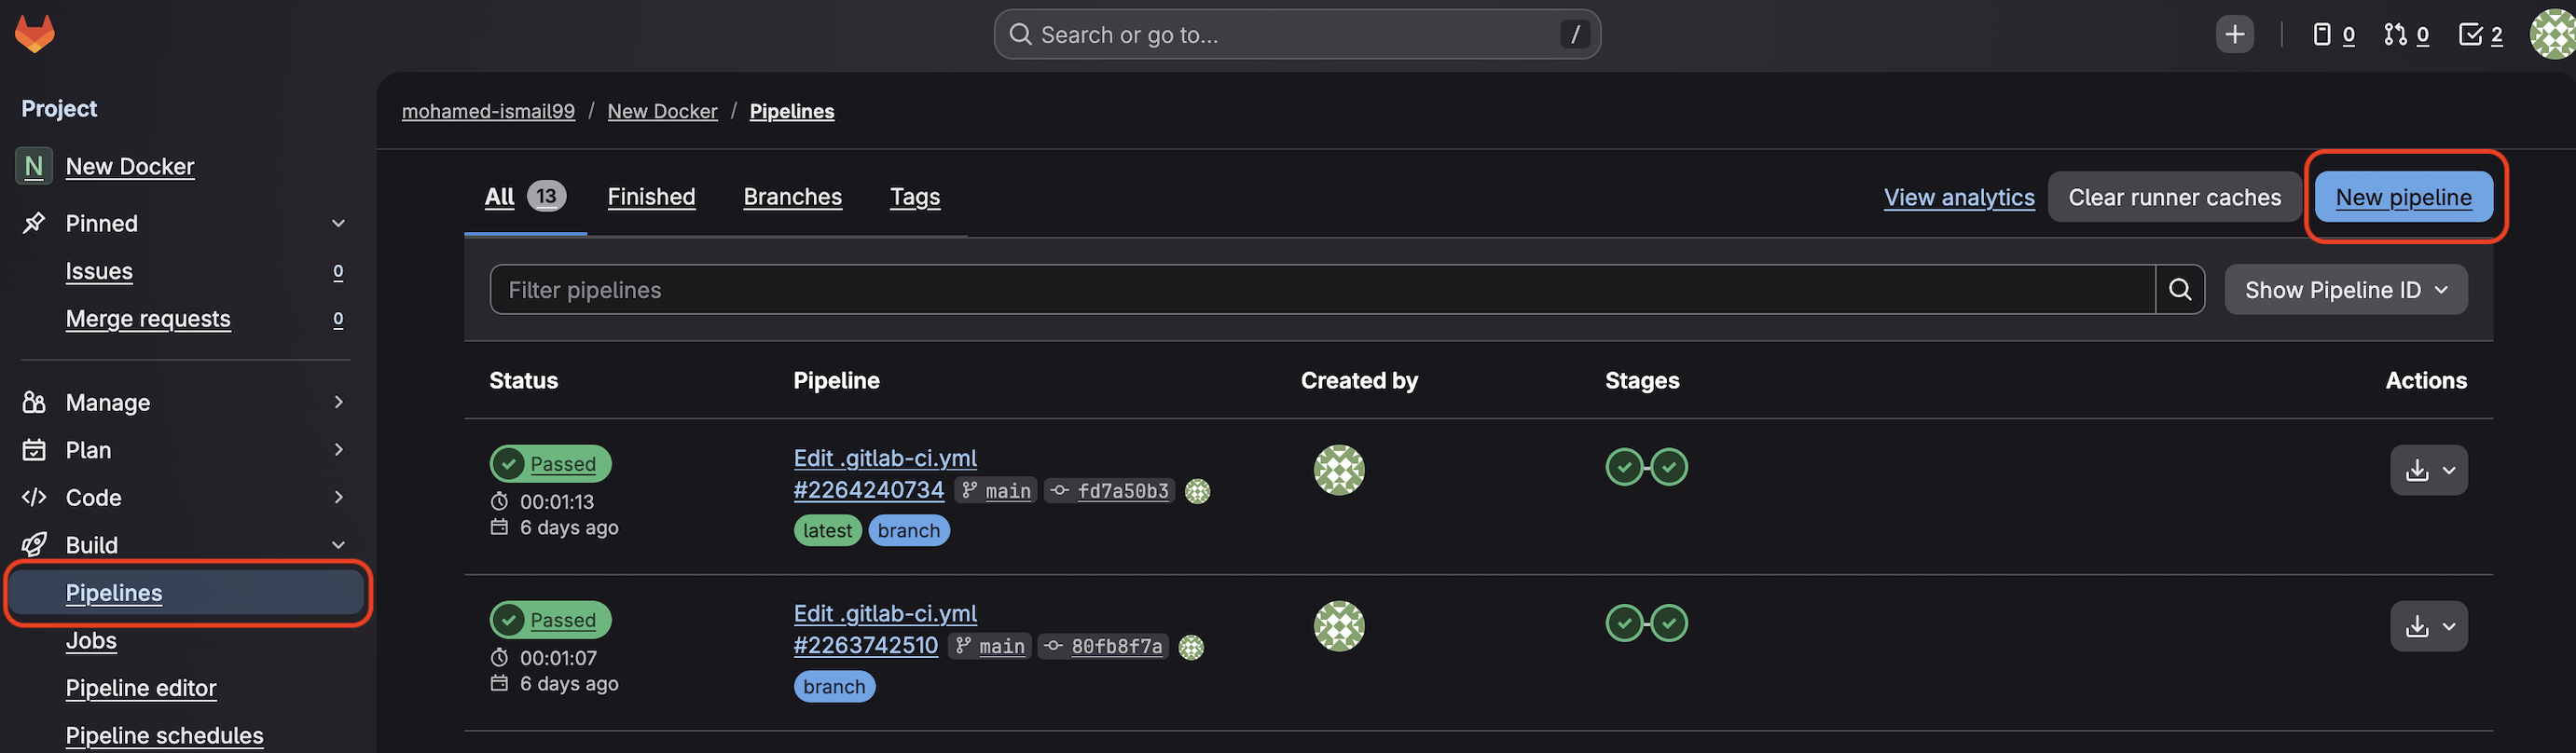This screenshot has width=2576, height=753.
Task: Open commit 80fb8f7a link
Action: 1116,647
